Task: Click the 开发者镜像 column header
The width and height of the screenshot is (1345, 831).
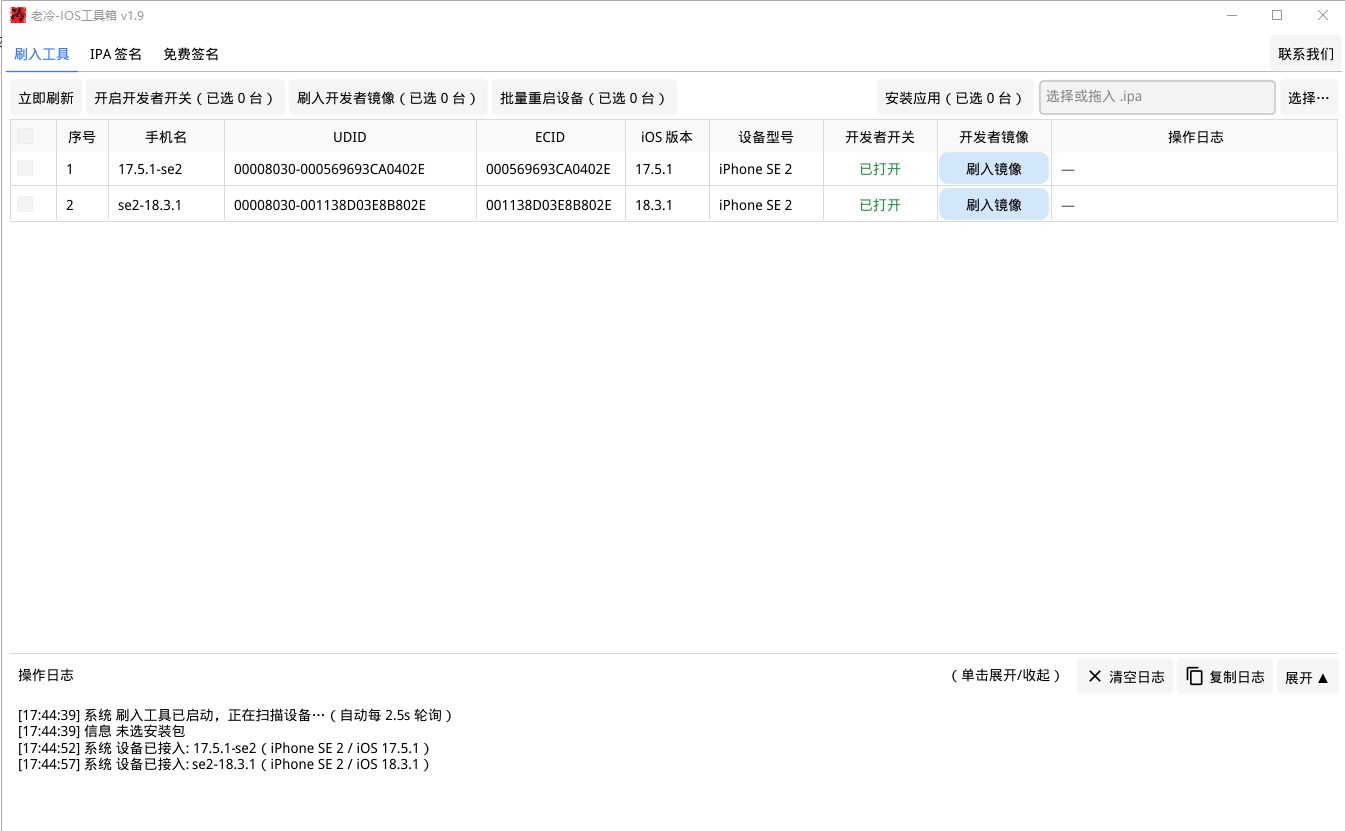Action: pos(994,137)
